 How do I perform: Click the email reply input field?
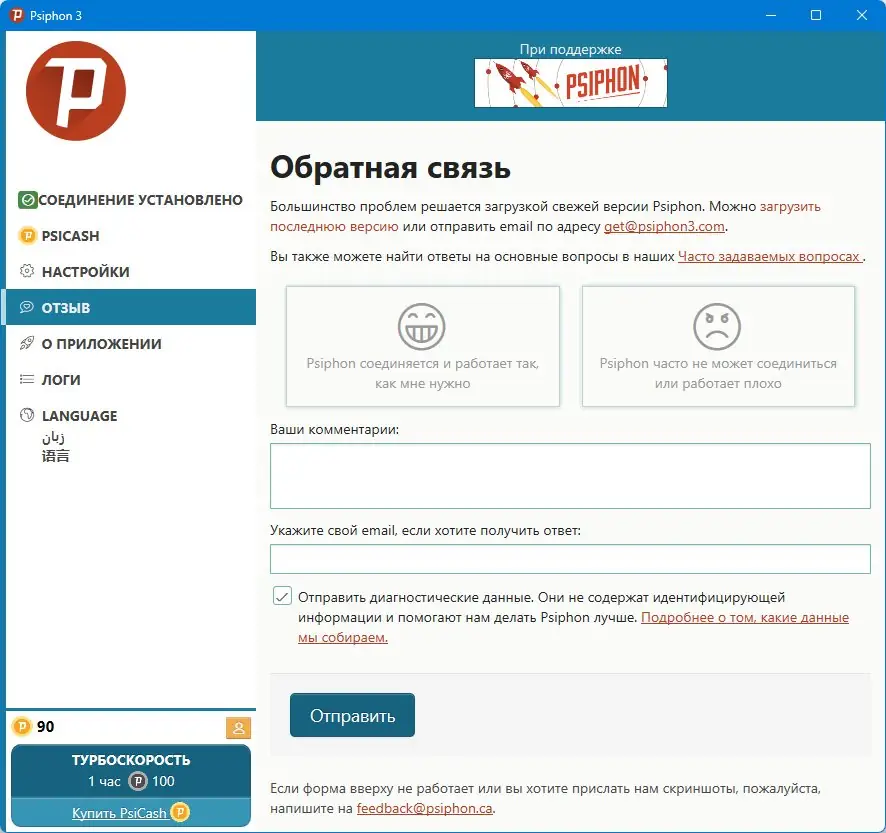(570, 559)
